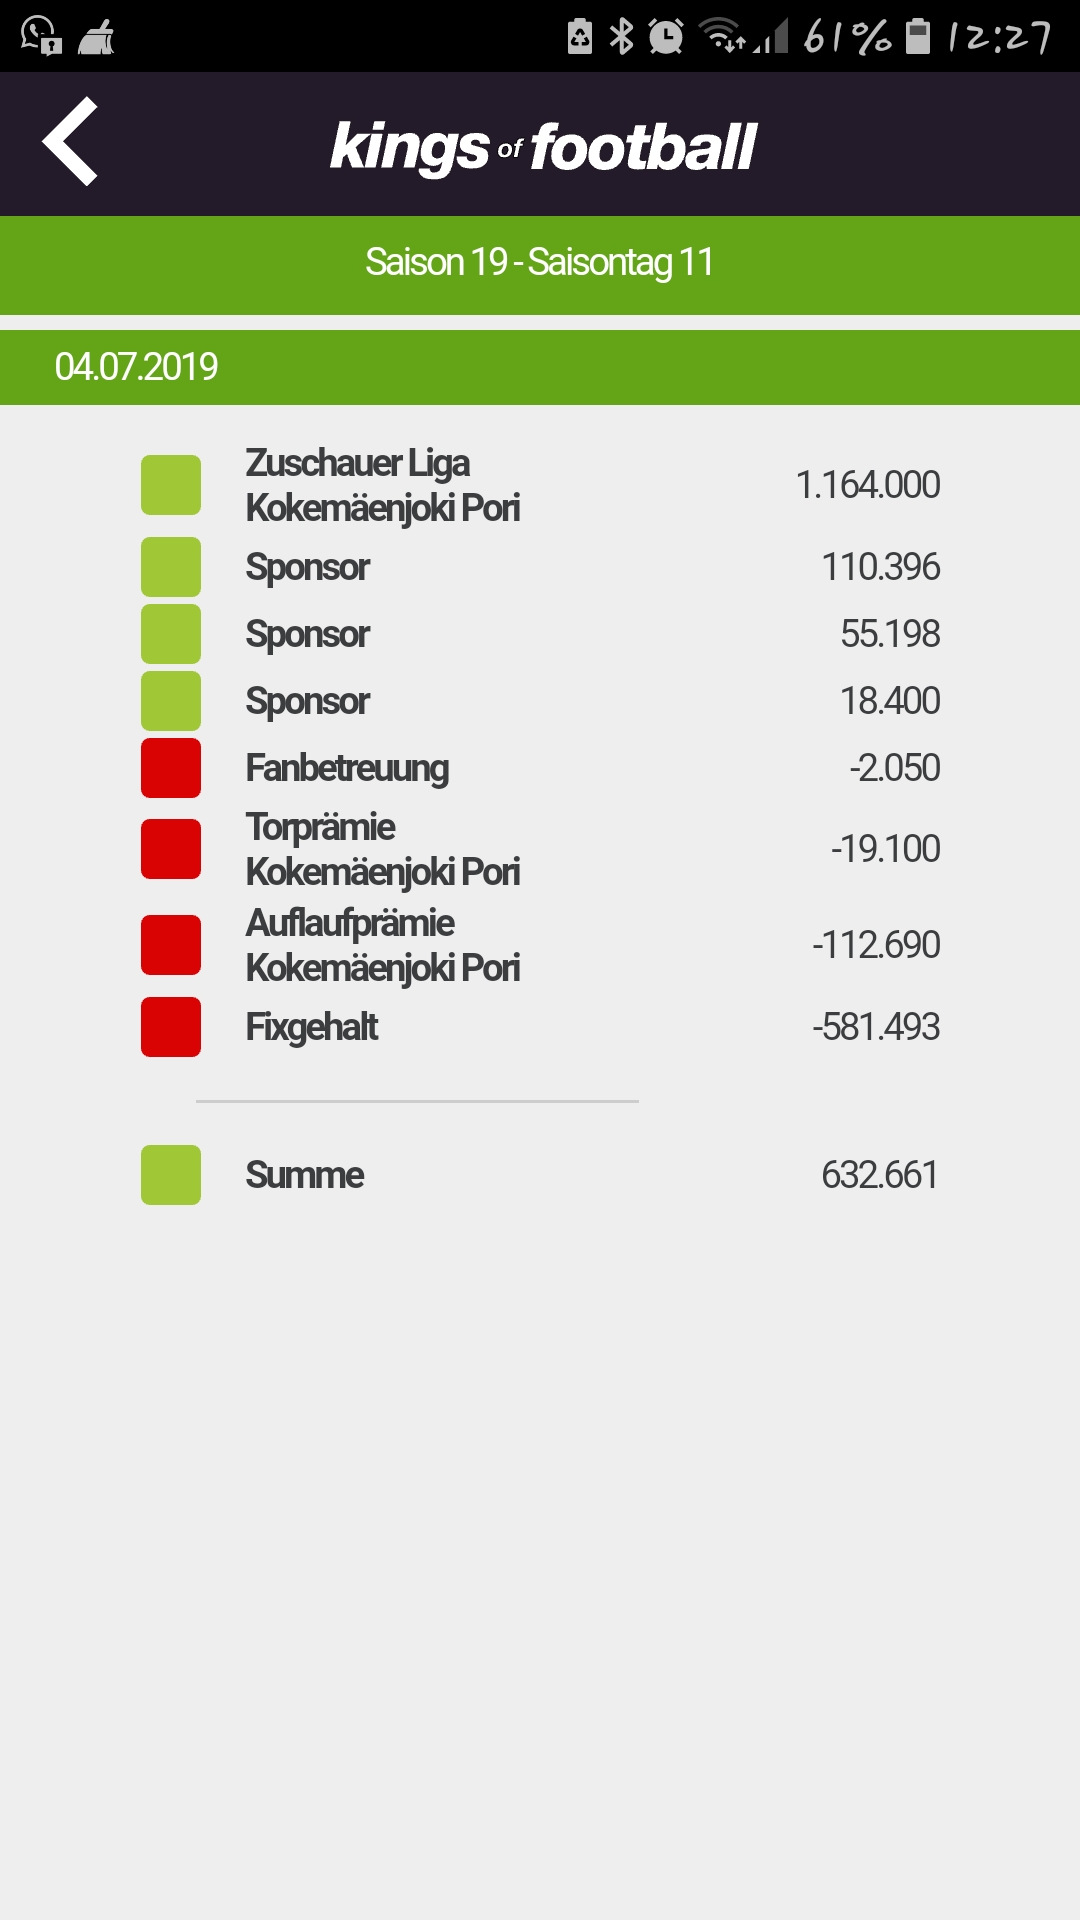Tap the broom cleaner notification icon
This screenshot has width=1080, height=1920.
(x=97, y=37)
